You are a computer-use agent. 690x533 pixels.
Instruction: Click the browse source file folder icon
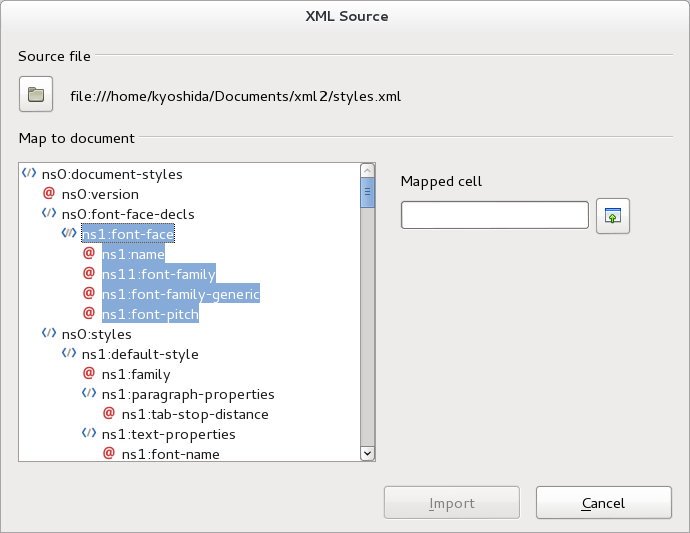coord(36,95)
